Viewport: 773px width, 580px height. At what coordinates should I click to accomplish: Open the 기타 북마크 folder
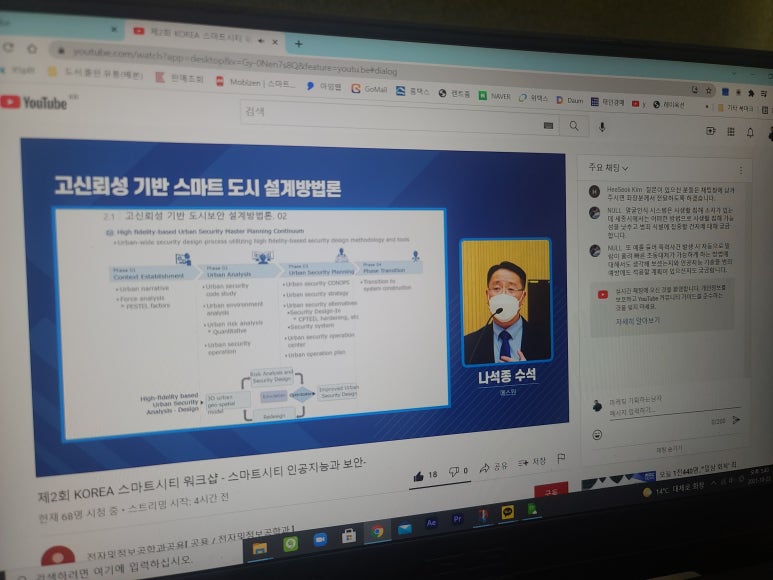coord(735,107)
